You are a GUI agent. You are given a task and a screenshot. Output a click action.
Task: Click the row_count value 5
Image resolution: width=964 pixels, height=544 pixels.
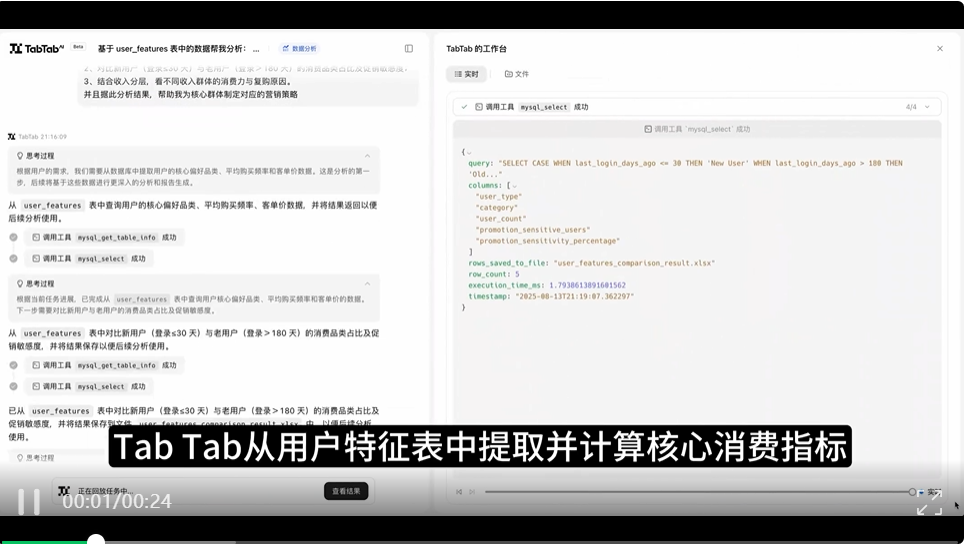(517, 274)
